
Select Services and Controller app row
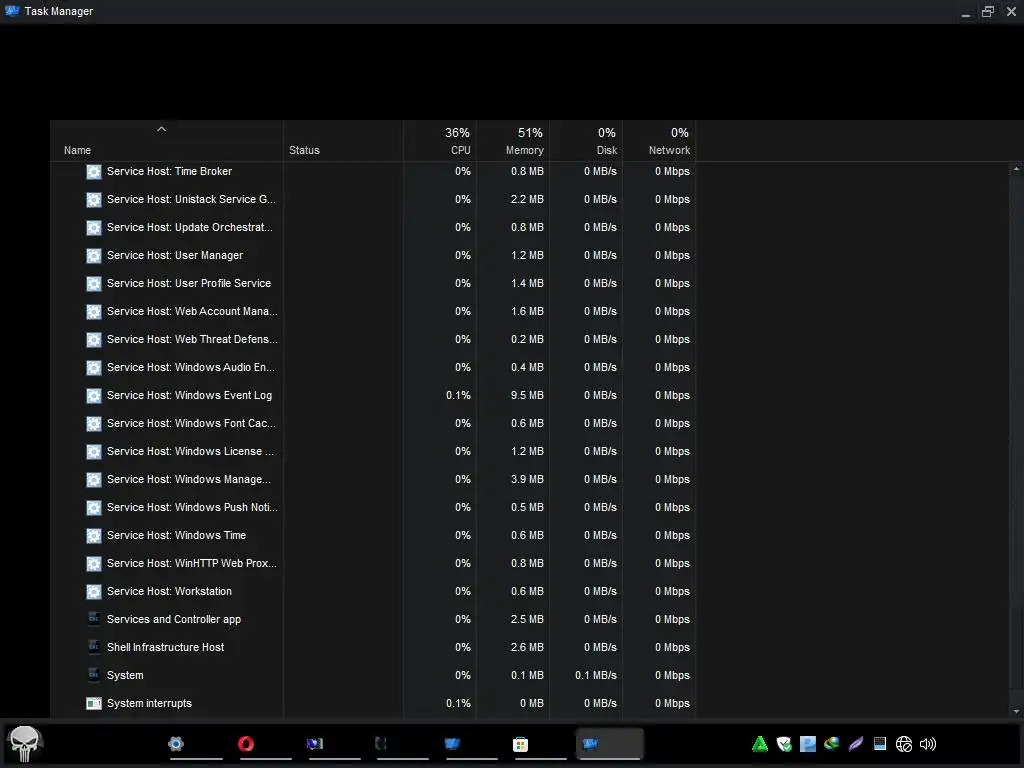pyautogui.click(x=373, y=620)
